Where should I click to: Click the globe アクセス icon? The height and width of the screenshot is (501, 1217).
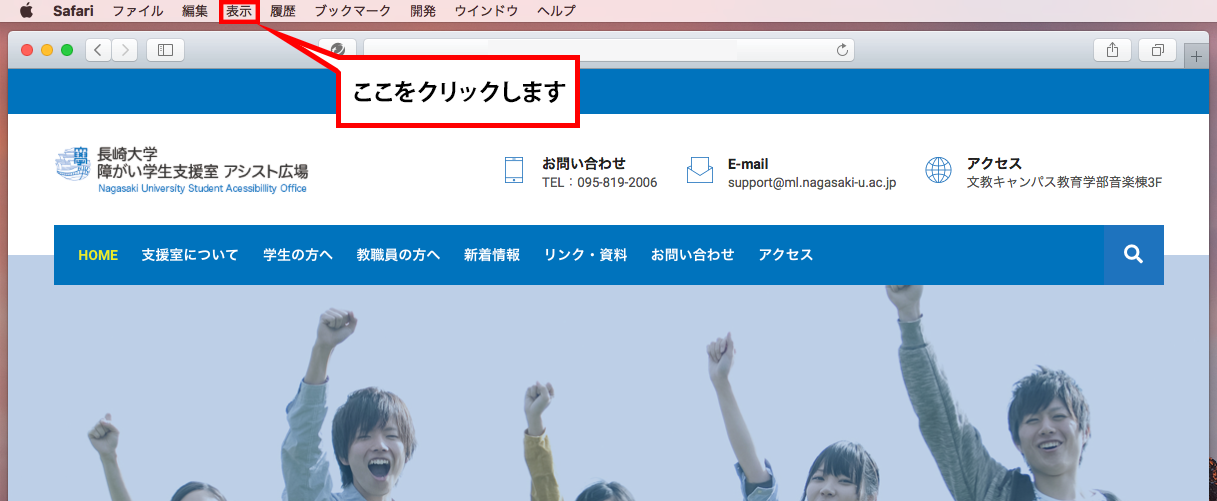coord(938,170)
